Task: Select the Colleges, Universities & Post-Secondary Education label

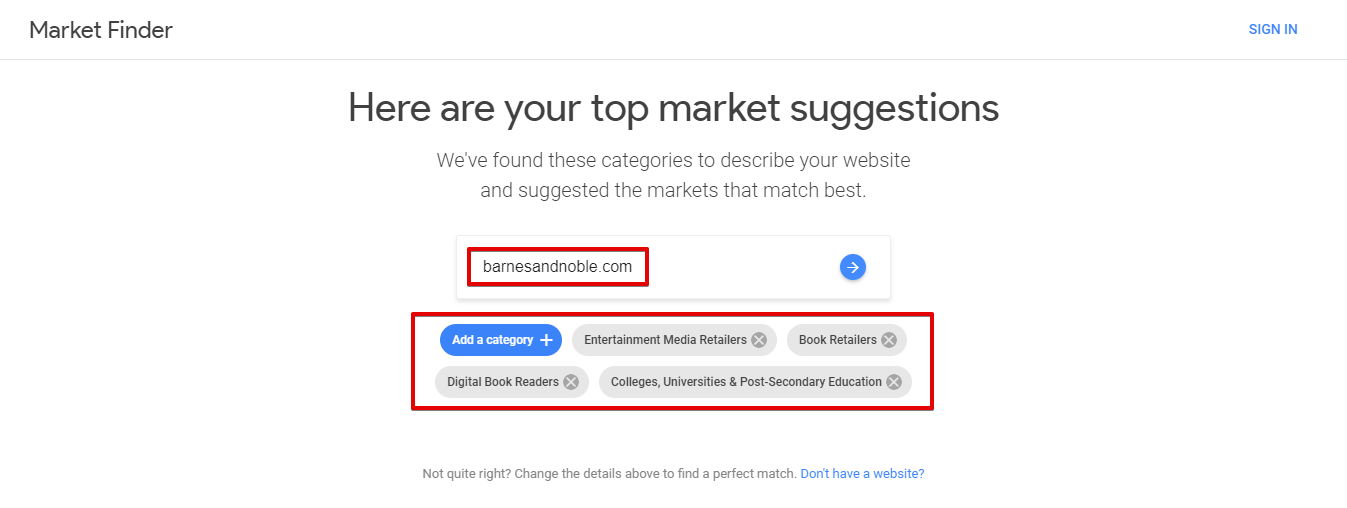Action: (x=746, y=382)
